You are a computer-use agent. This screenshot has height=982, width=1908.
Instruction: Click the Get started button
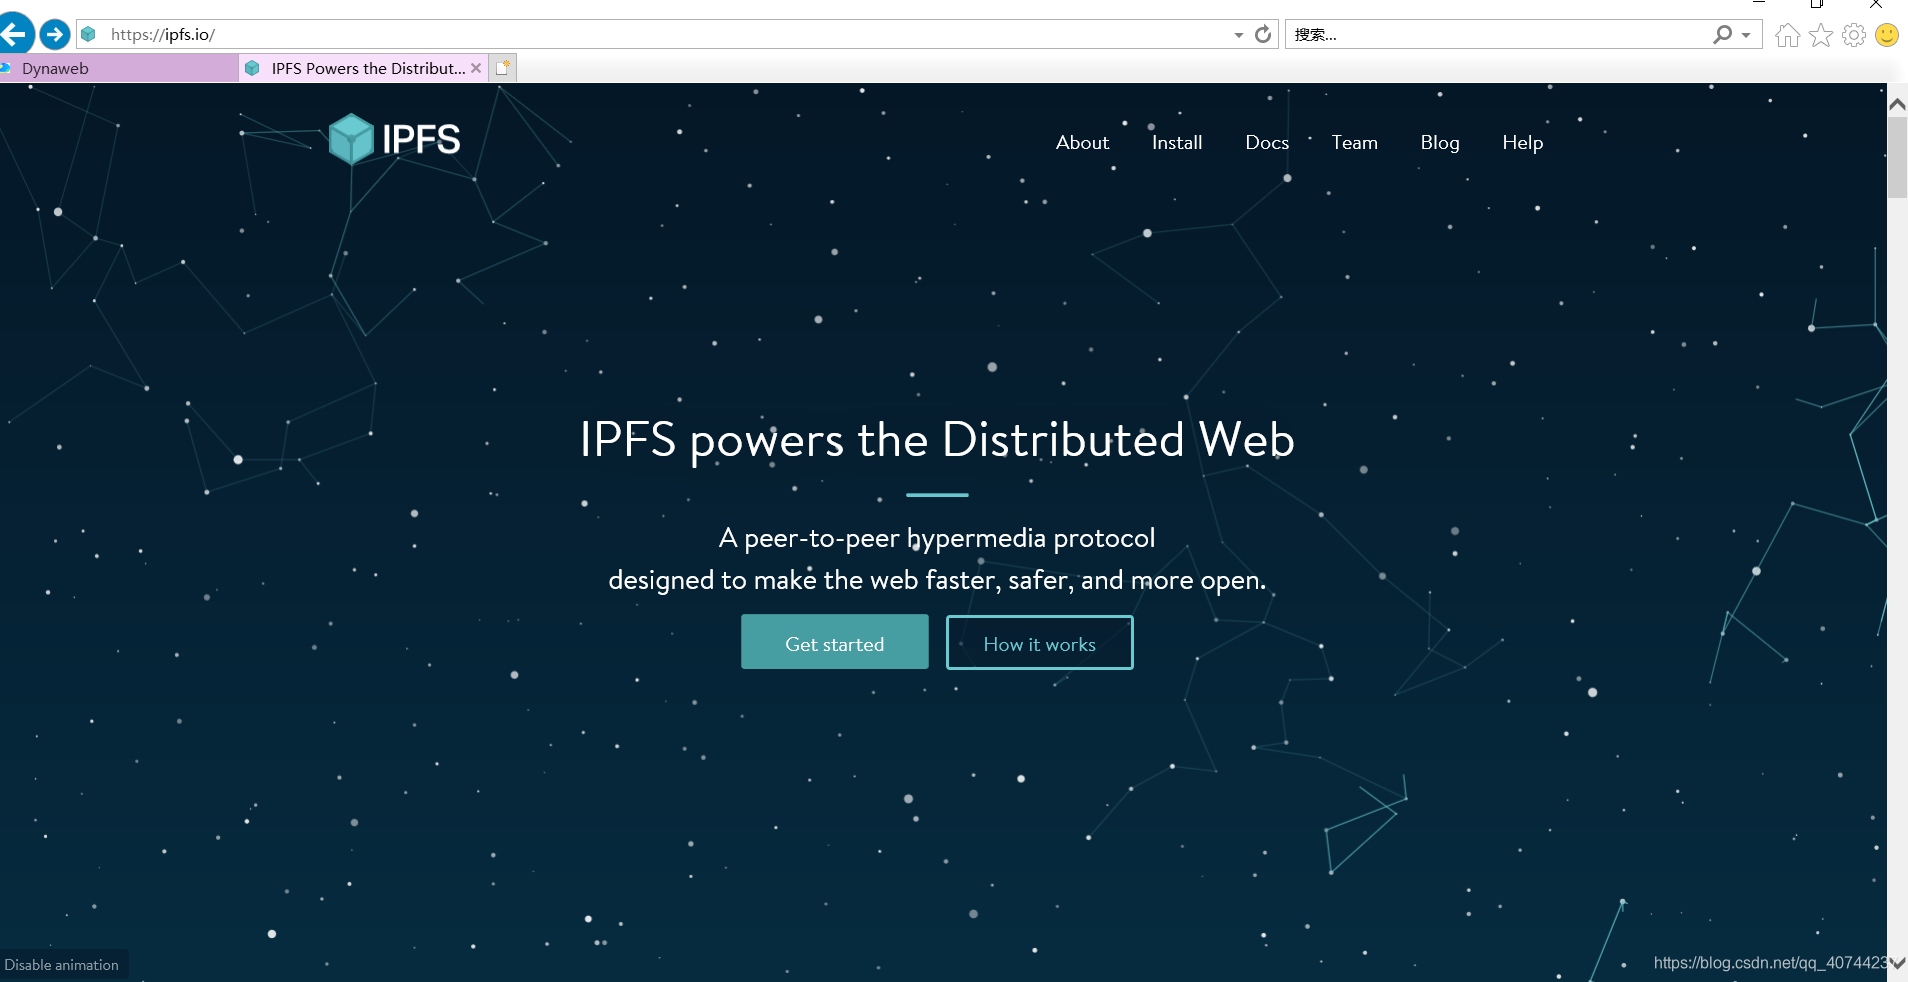(x=835, y=642)
